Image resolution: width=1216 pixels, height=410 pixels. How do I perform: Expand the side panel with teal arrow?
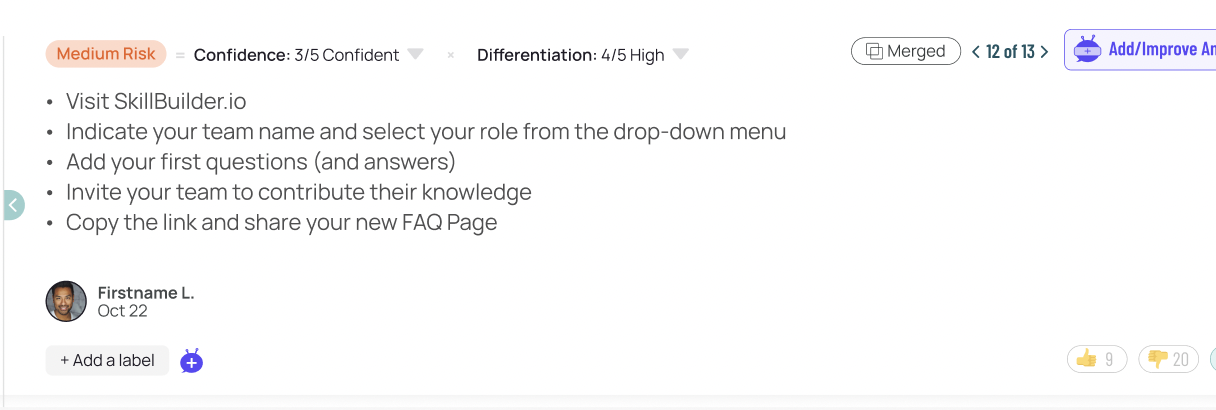(x=13, y=204)
